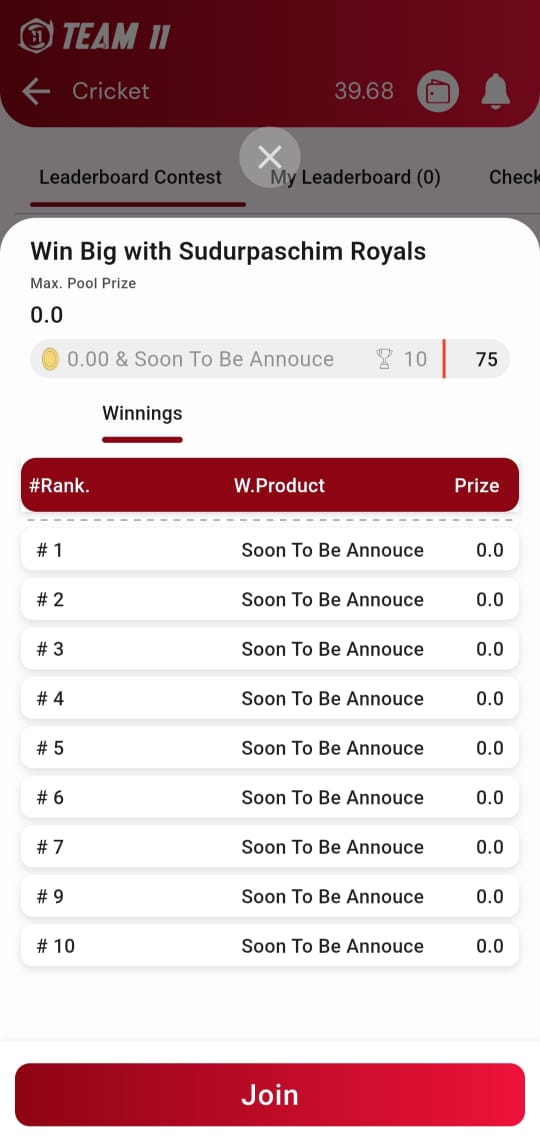Tap the 75 entries progress indicator

487,359
